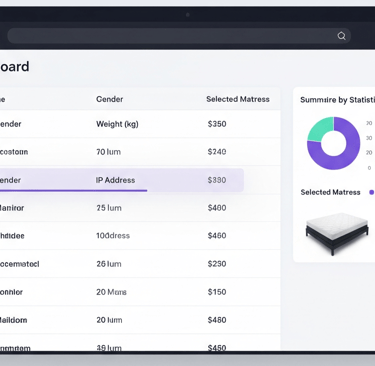Screen dimensions: 375x366
Task: Click the $460 price cell
Action: click(217, 236)
